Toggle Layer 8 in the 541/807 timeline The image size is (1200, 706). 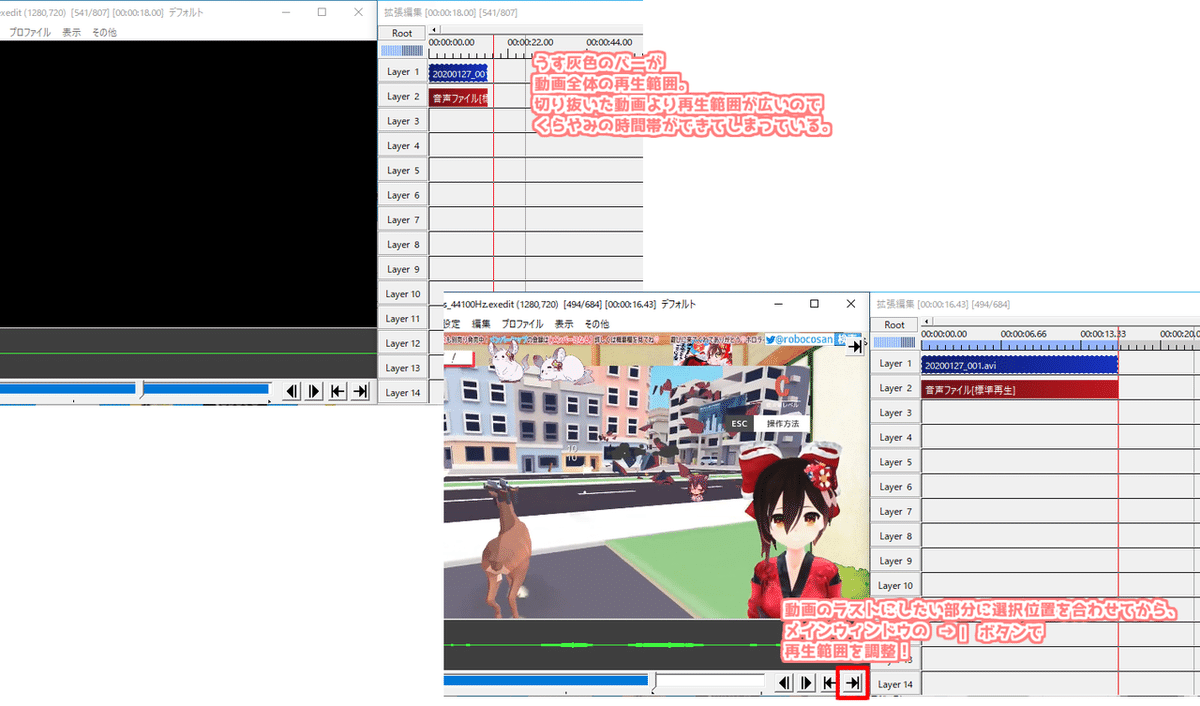(402, 245)
